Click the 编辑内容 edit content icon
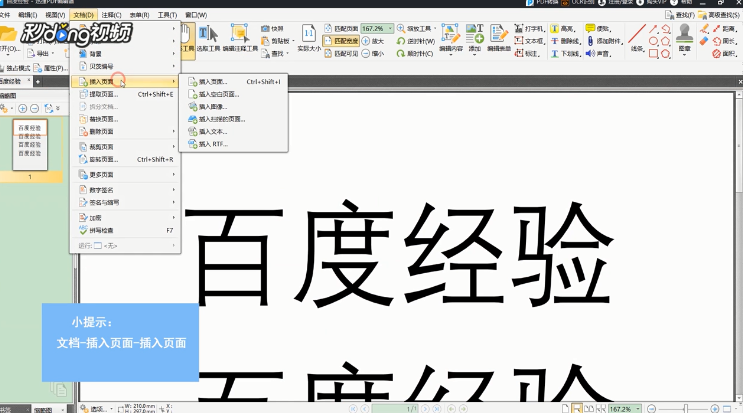The width and height of the screenshot is (743, 413). coord(451,39)
